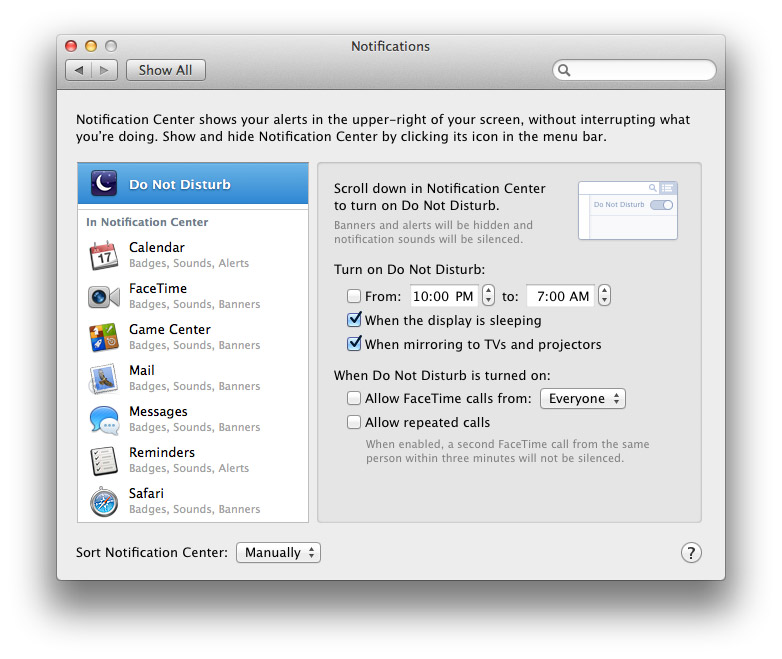Select the FaceTime camera icon
The width and height of the screenshot is (782, 659).
click(104, 296)
